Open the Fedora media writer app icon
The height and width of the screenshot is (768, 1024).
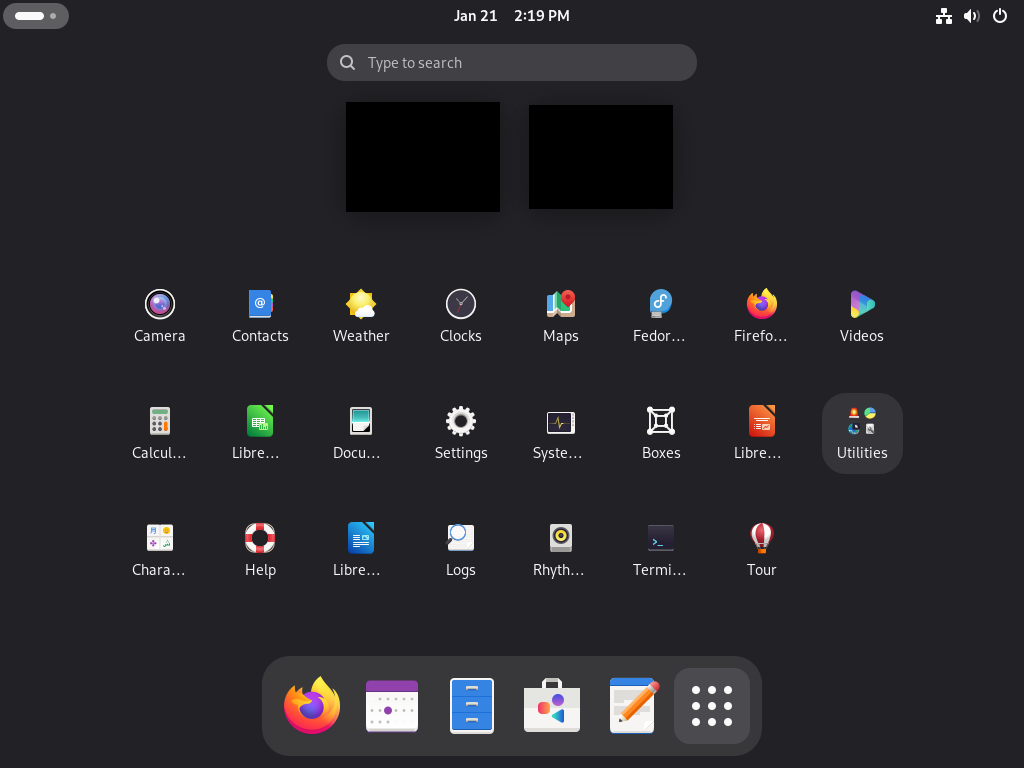coord(661,316)
